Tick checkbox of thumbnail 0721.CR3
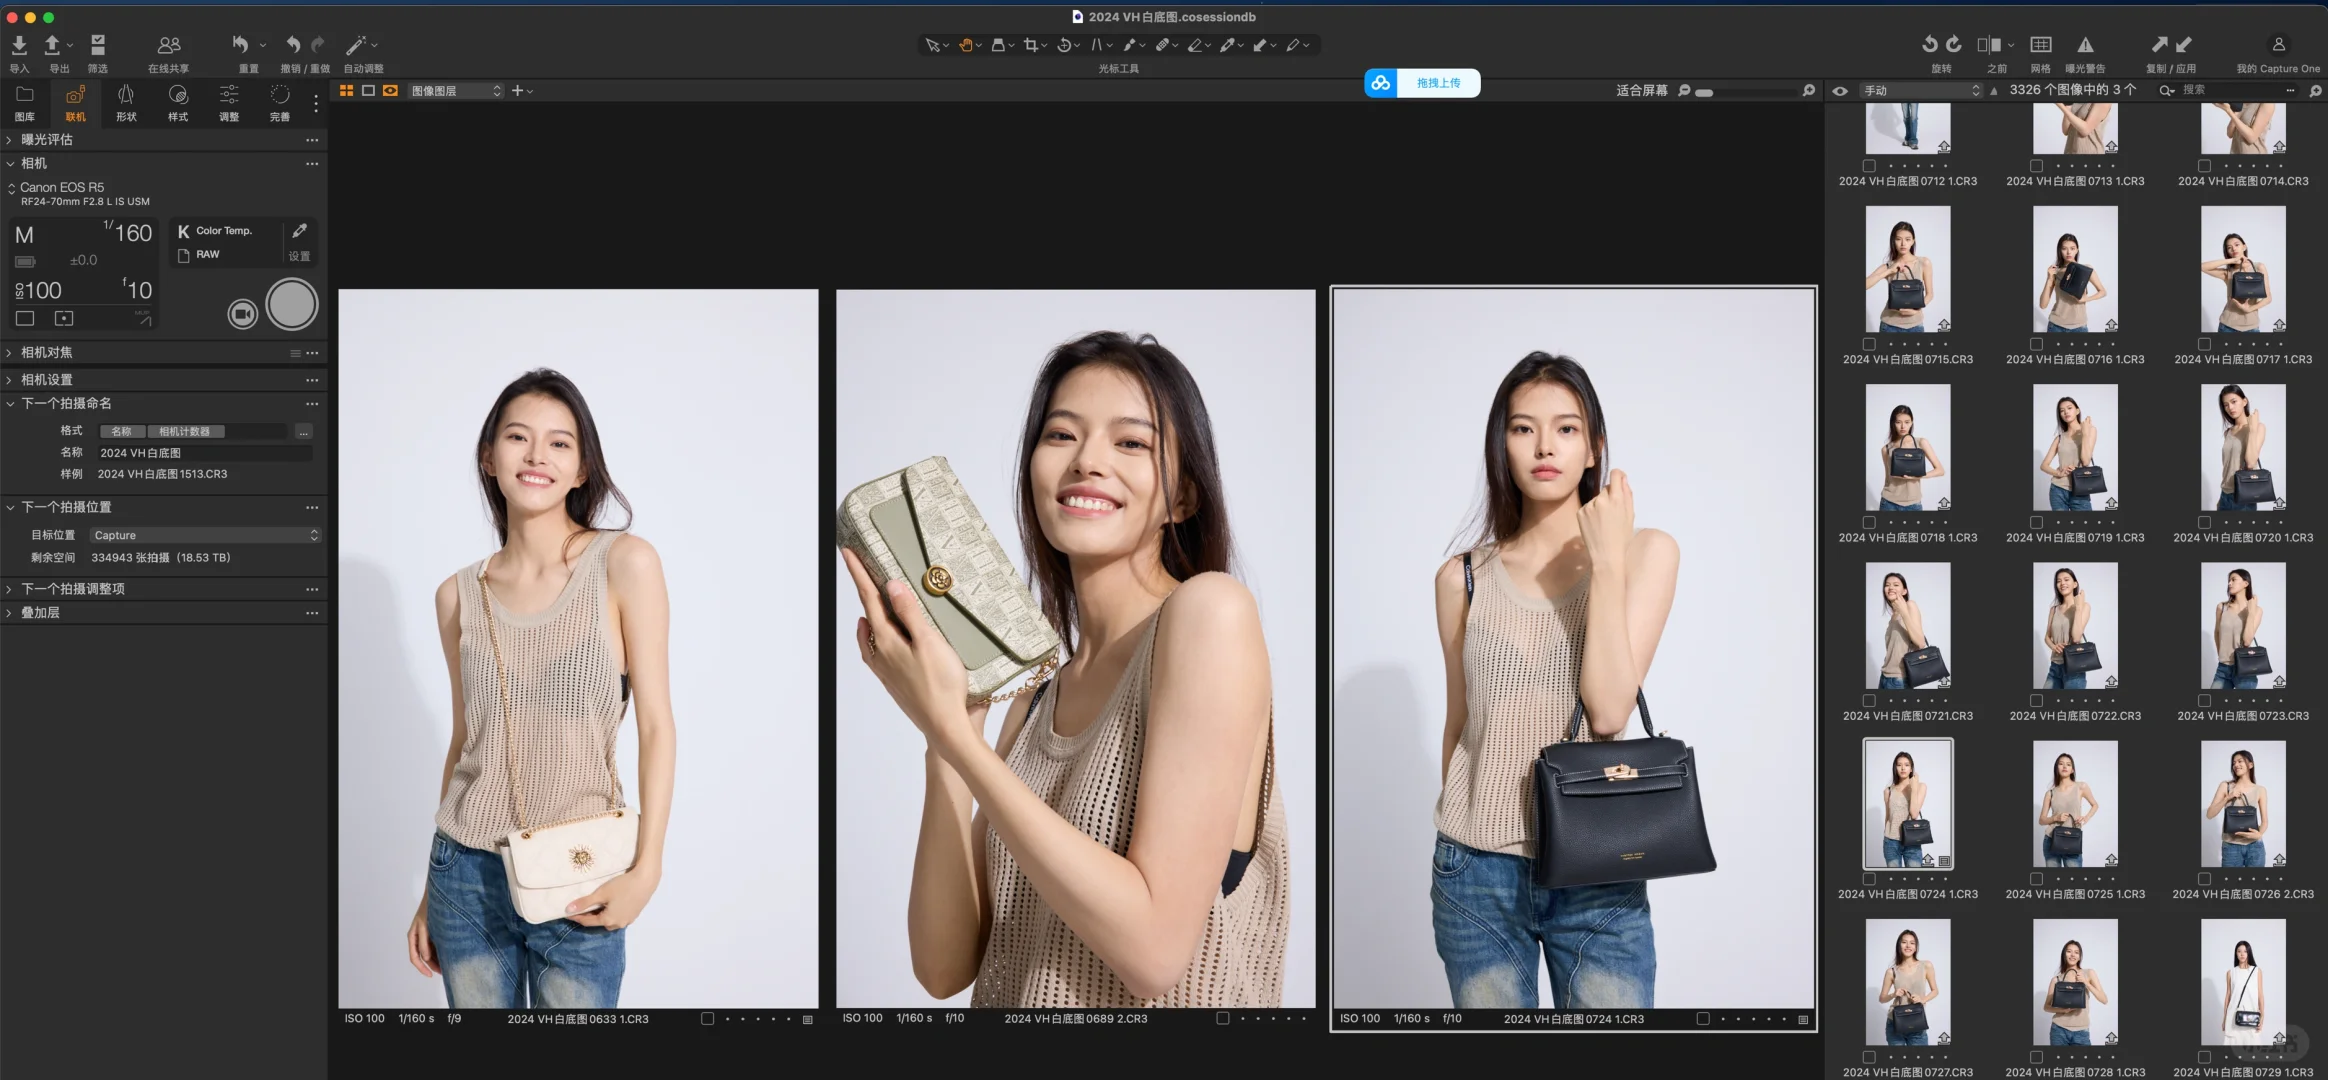Viewport: 2328px width, 1080px height. [x=1869, y=701]
